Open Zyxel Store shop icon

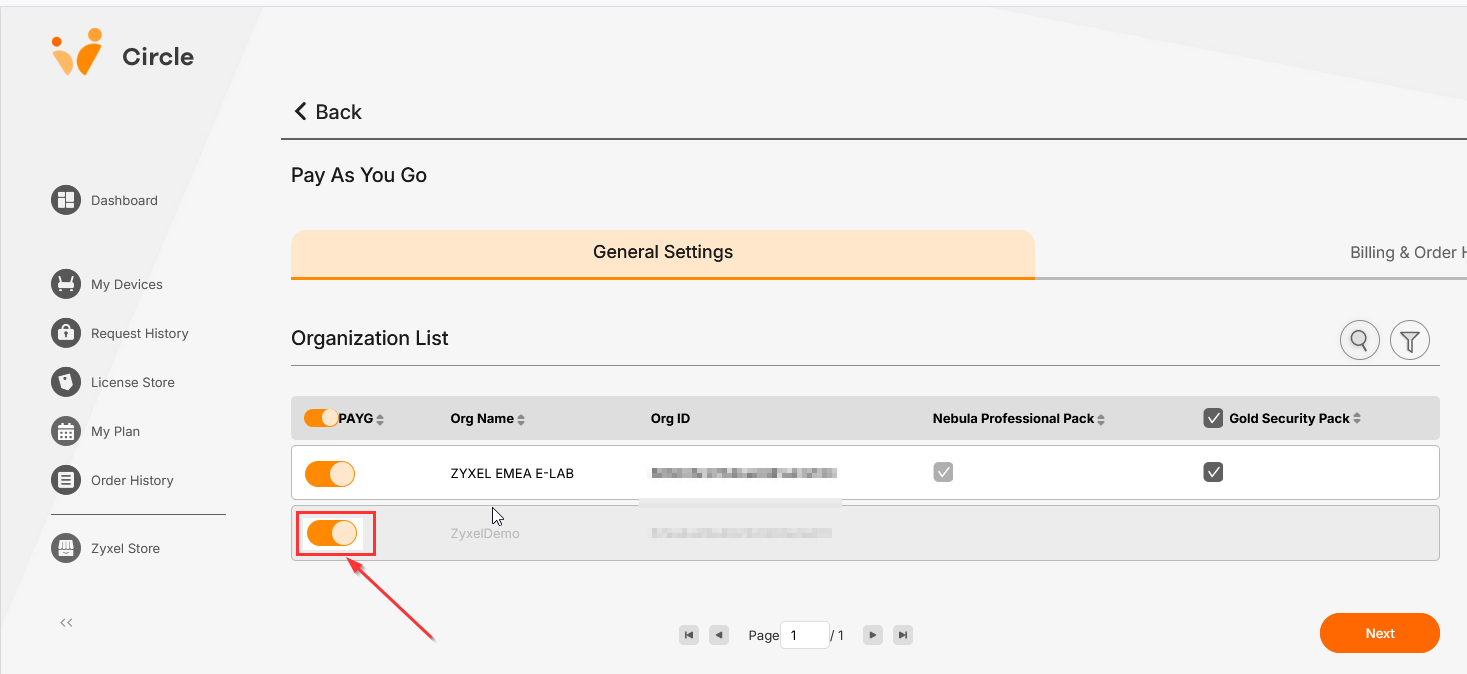tap(66, 548)
